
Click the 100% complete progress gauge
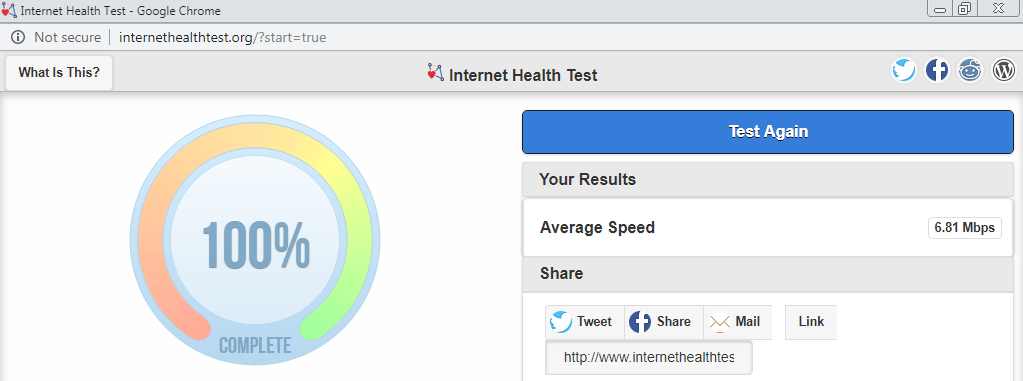(x=255, y=241)
